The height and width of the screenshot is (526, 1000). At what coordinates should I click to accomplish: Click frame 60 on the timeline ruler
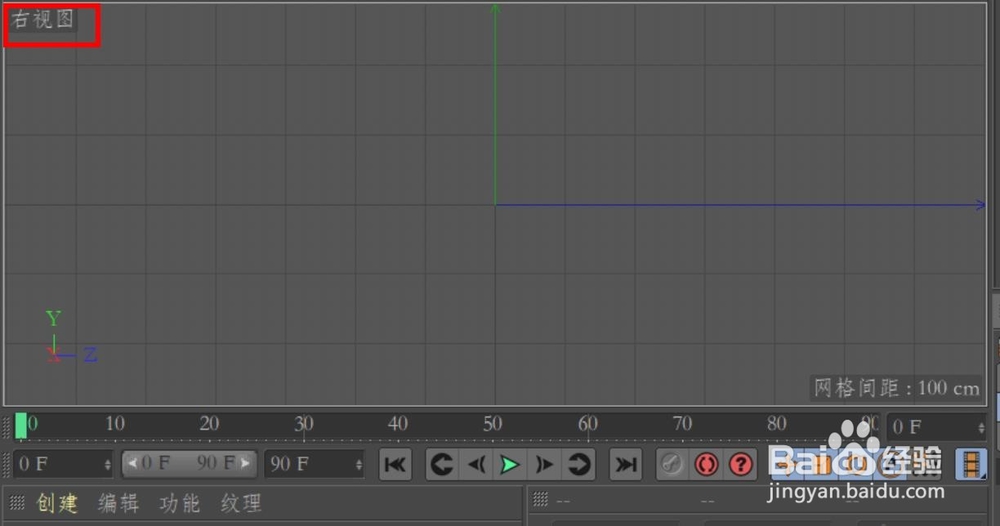(x=587, y=423)
